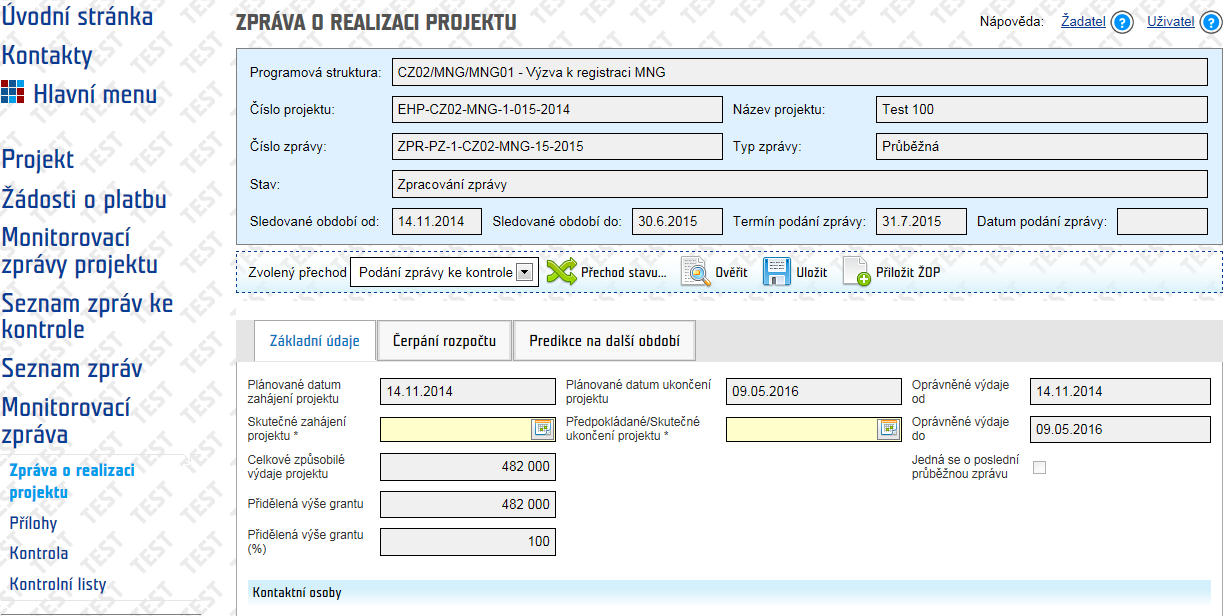Click the Uživatel help link
The width and height of the screenshot is (1228, 616).
1171,21
